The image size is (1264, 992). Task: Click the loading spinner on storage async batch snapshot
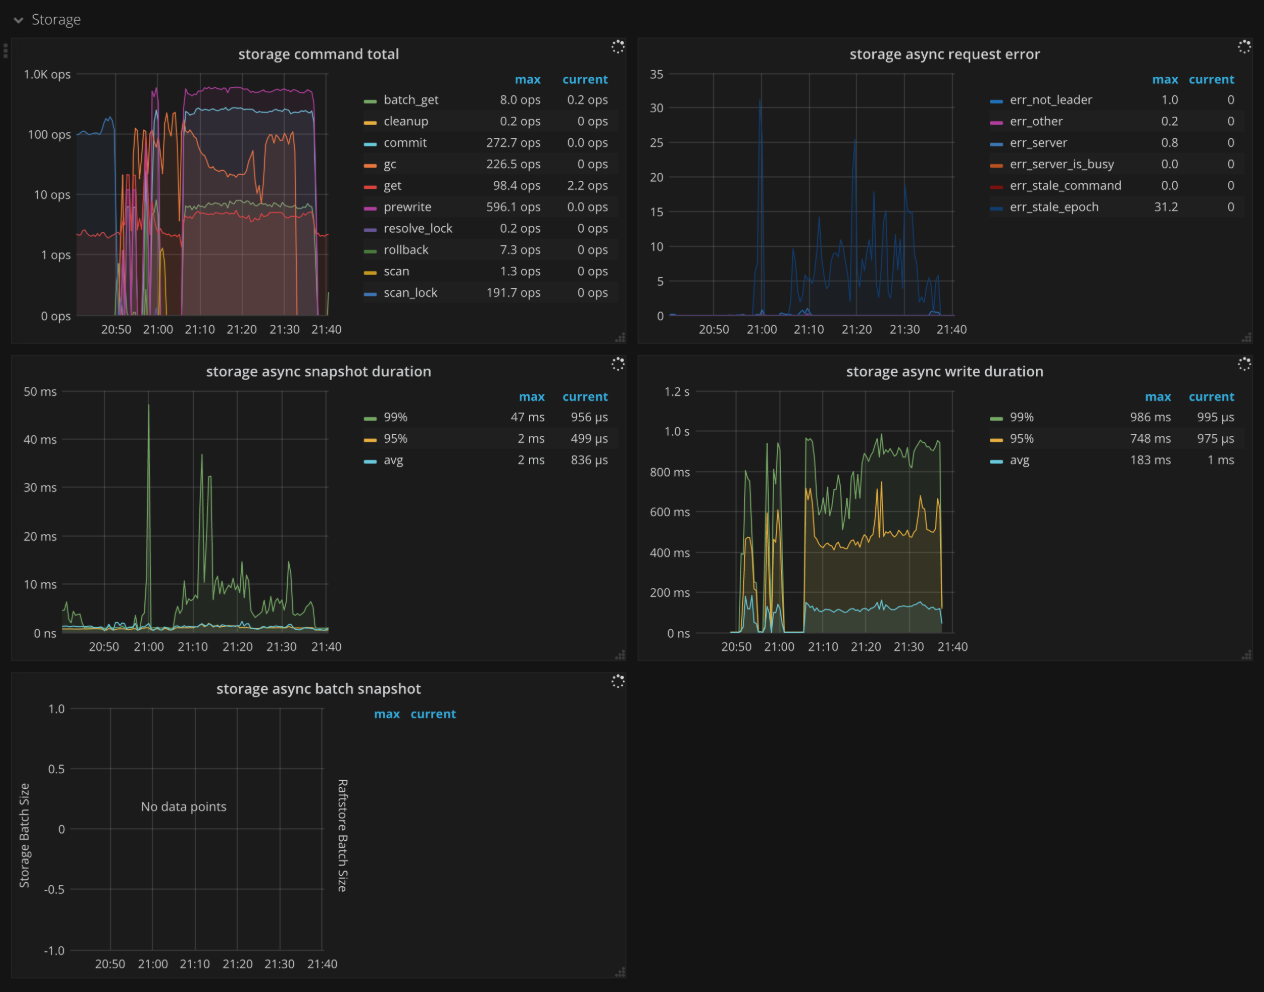617,680
